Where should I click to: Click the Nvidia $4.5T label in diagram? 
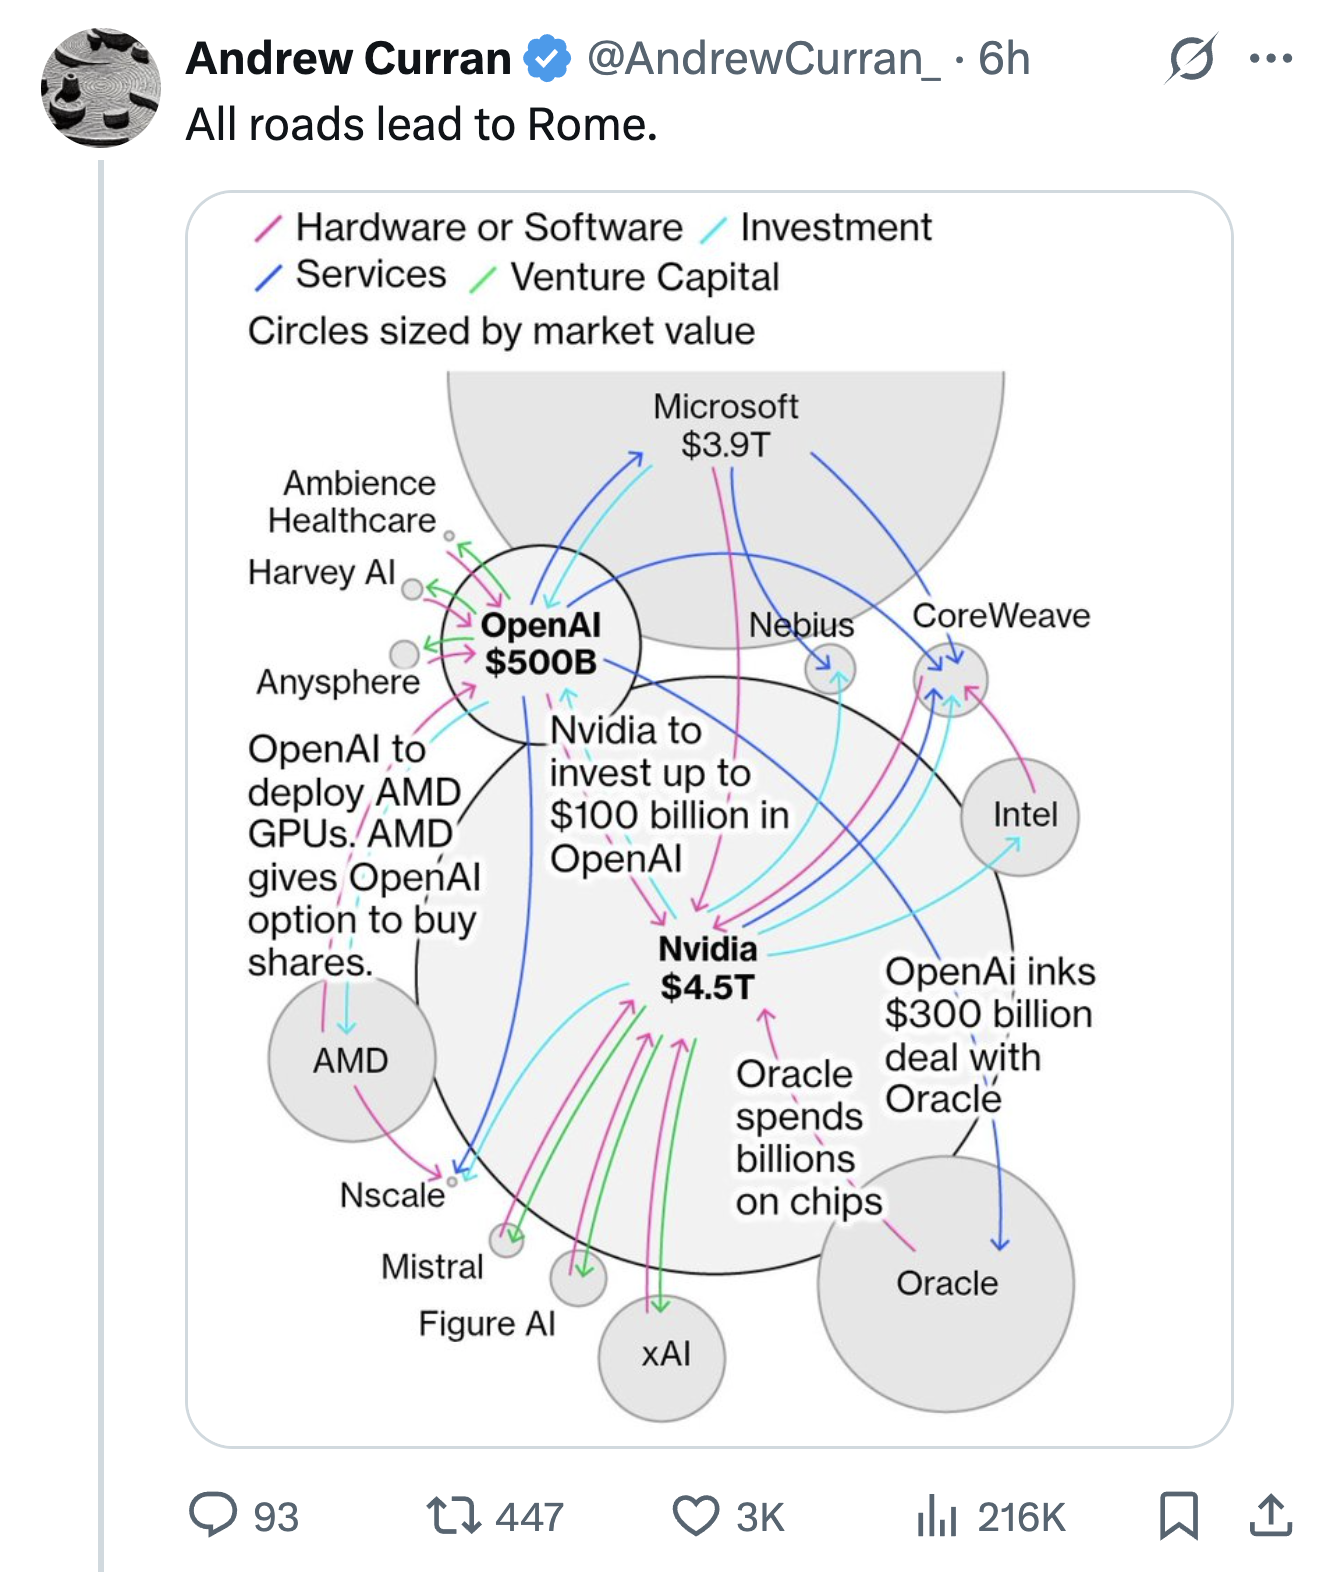pos(707,967)
